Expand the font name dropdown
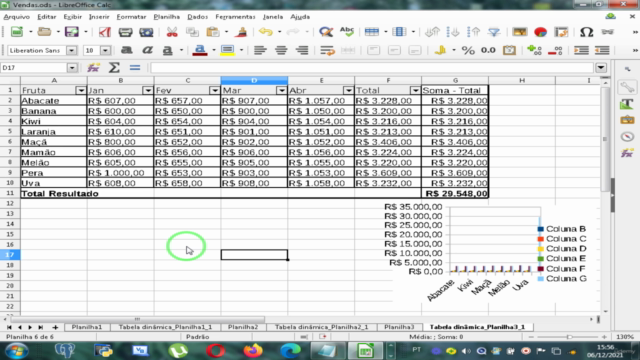This screenshot has width=640, height=360. tap(71, 50)
